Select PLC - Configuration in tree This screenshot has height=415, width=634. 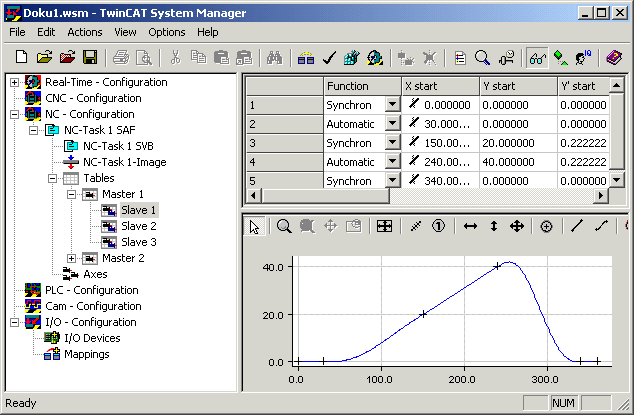[92, 290]
